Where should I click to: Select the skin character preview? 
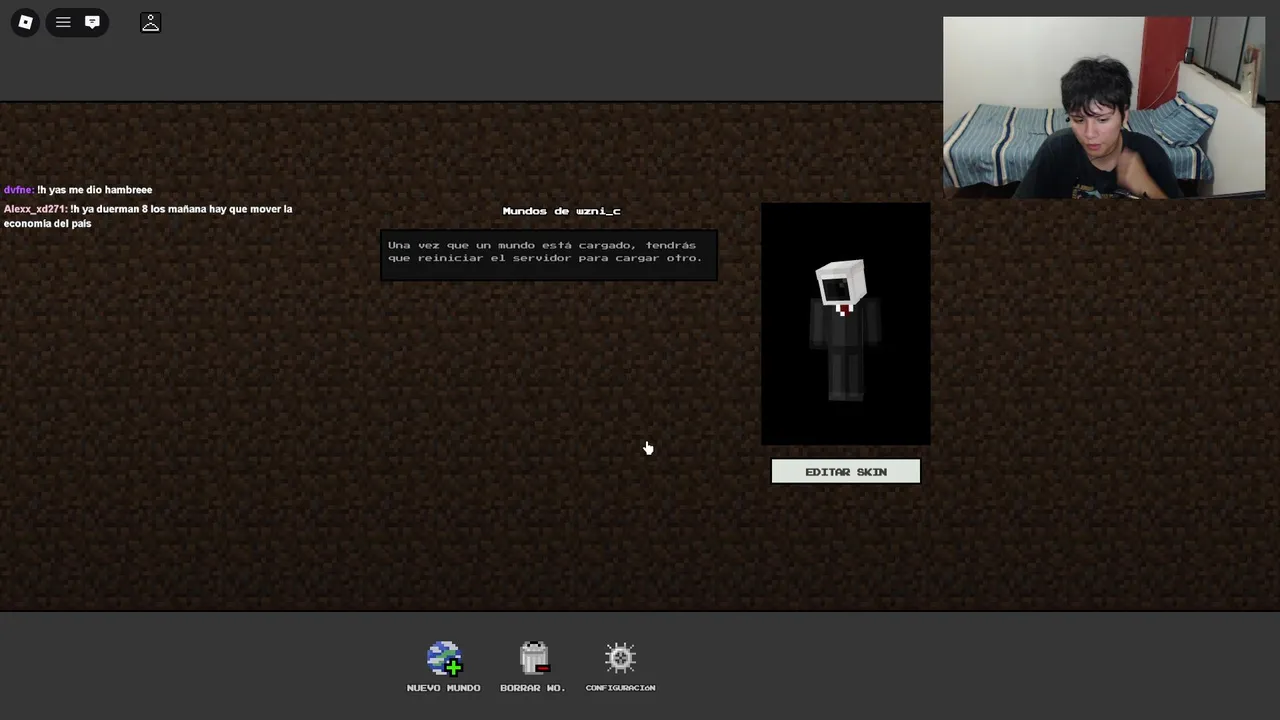click(x=846, y=324)
